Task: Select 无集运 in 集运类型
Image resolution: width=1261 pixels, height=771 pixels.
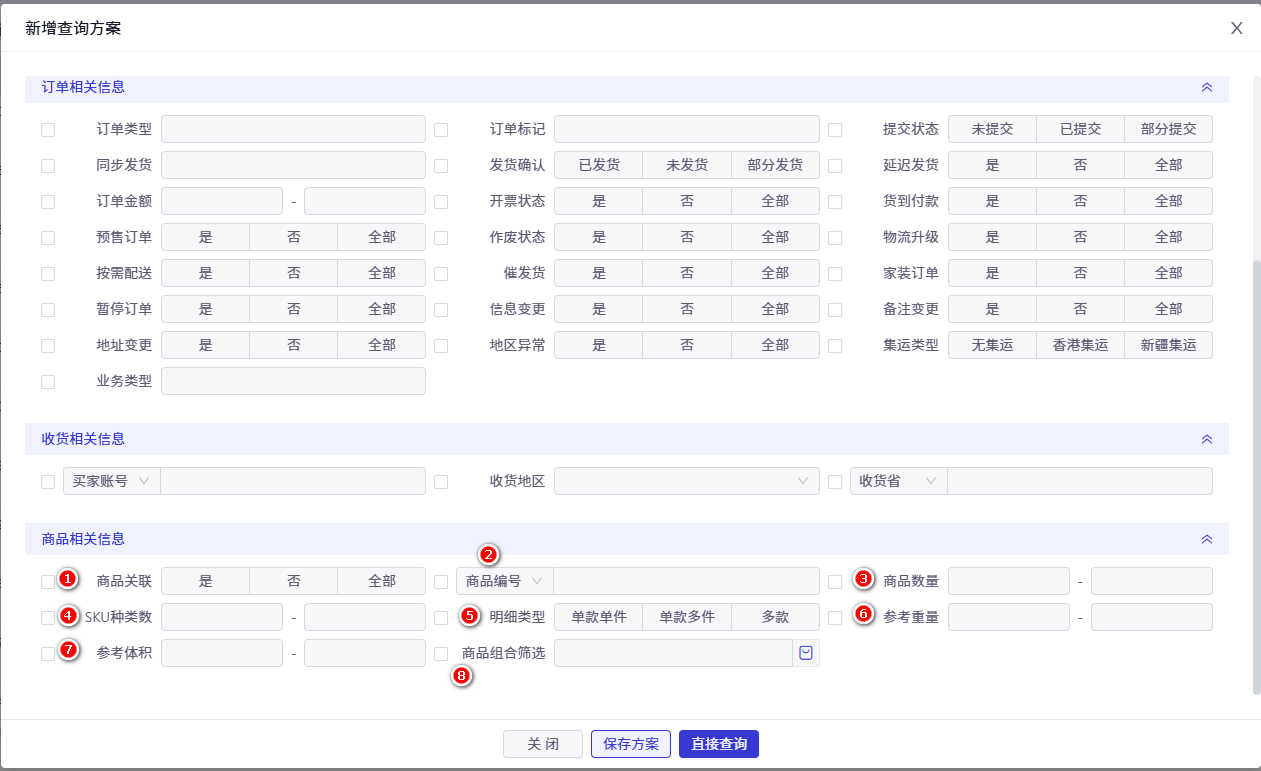Action: [x=992, y=345]
